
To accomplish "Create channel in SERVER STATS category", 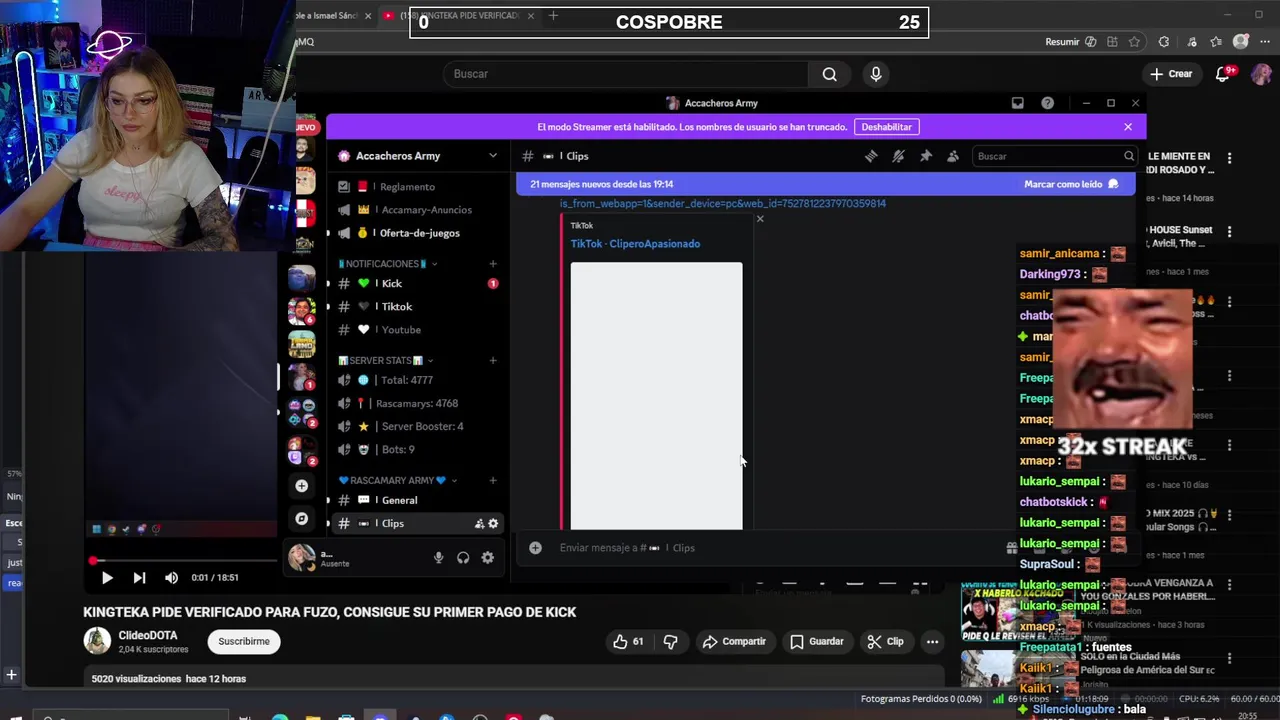I will click(493, 360).
